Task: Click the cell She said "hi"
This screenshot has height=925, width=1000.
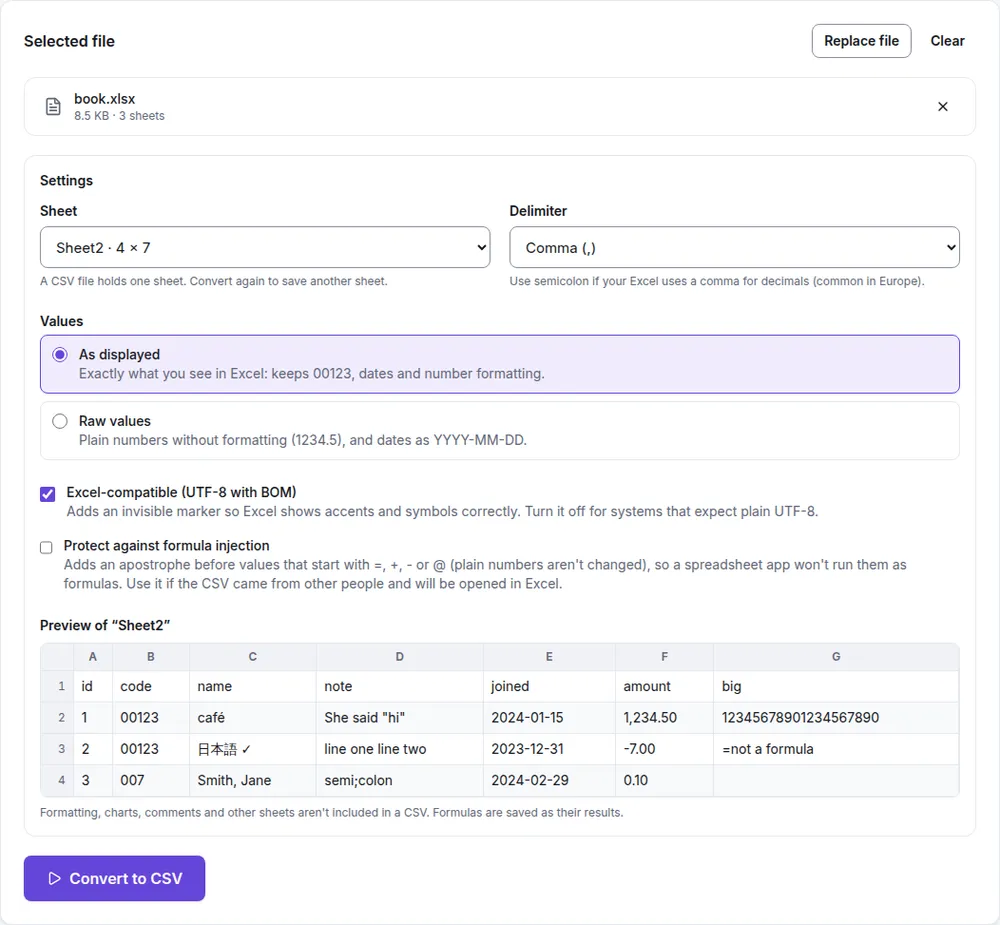Action: [400, 718]
